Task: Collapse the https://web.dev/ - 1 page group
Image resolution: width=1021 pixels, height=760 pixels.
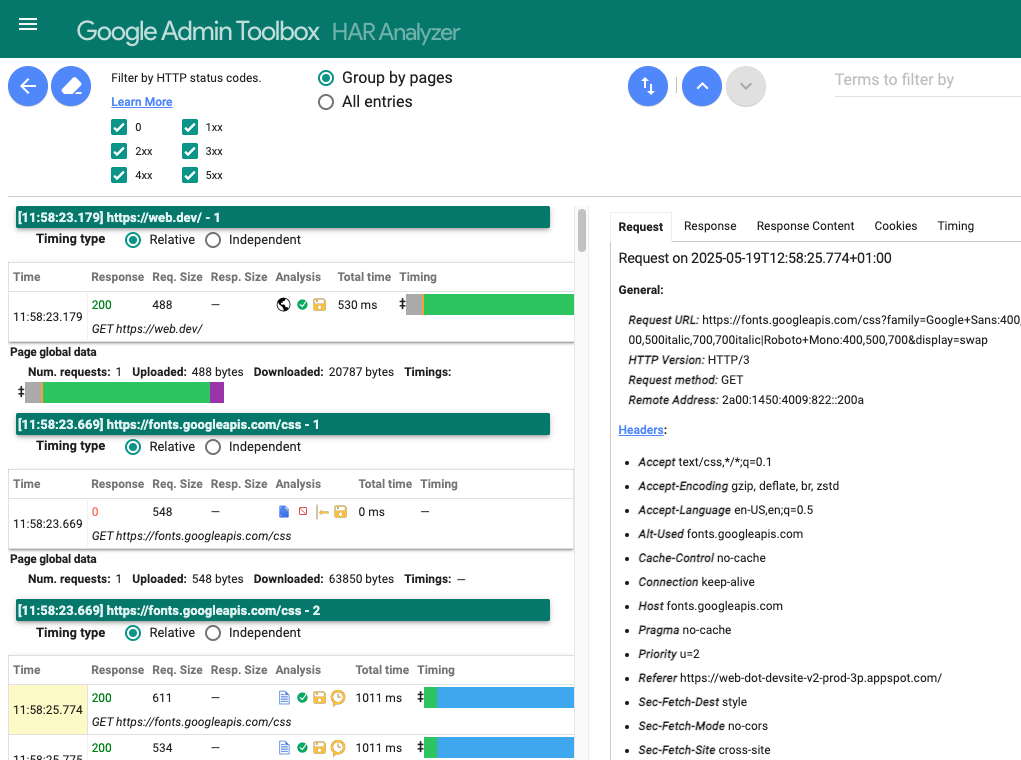Action: tap(283, 218)
